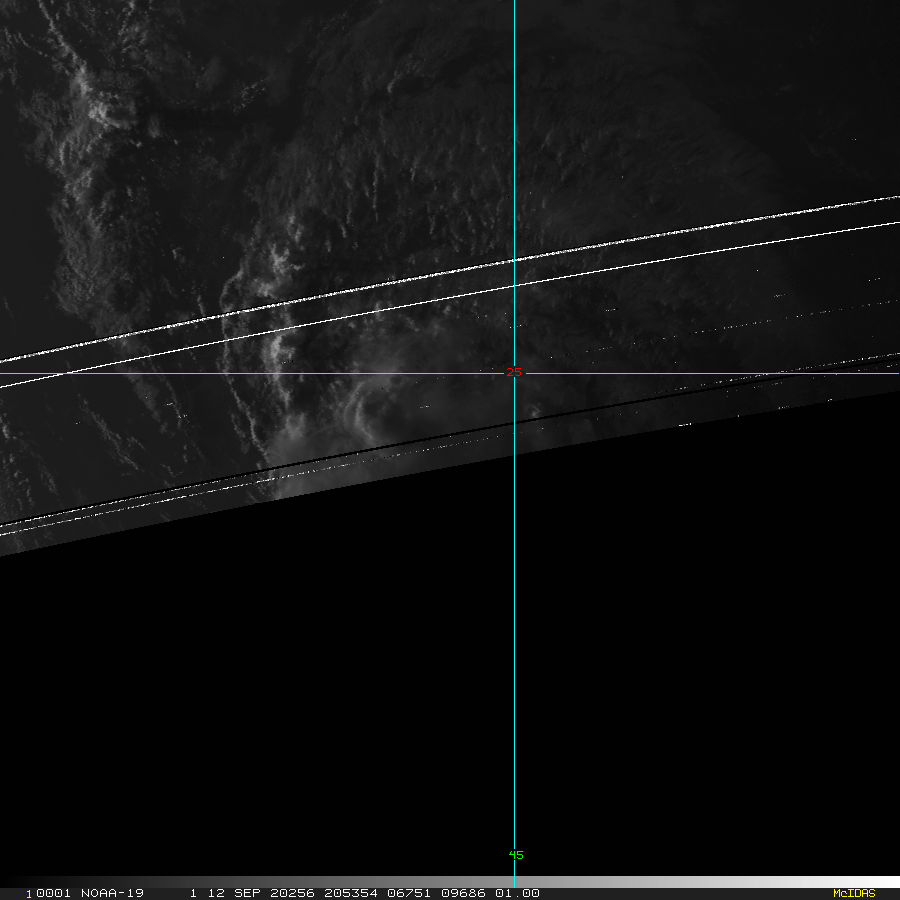Select the date text 12 SEP 20256

tap(261, 893)
